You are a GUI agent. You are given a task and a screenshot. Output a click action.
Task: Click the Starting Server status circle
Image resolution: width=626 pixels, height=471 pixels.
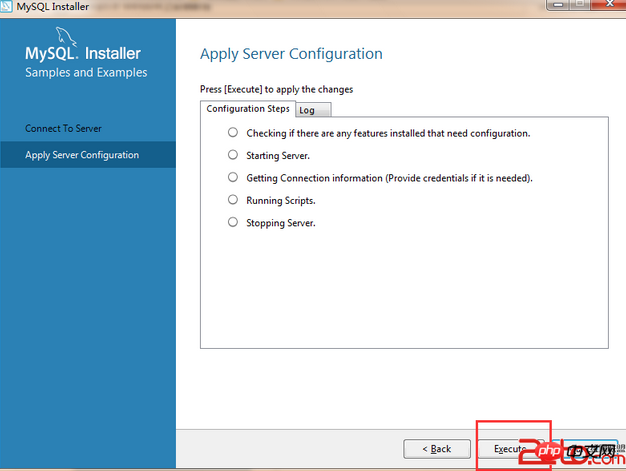(x=233, y=154)
